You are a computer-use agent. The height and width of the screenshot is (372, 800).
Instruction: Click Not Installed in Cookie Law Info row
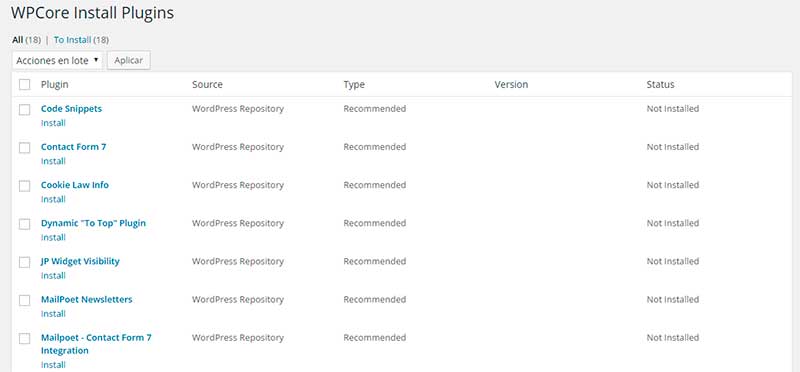(x=672, y=185)
